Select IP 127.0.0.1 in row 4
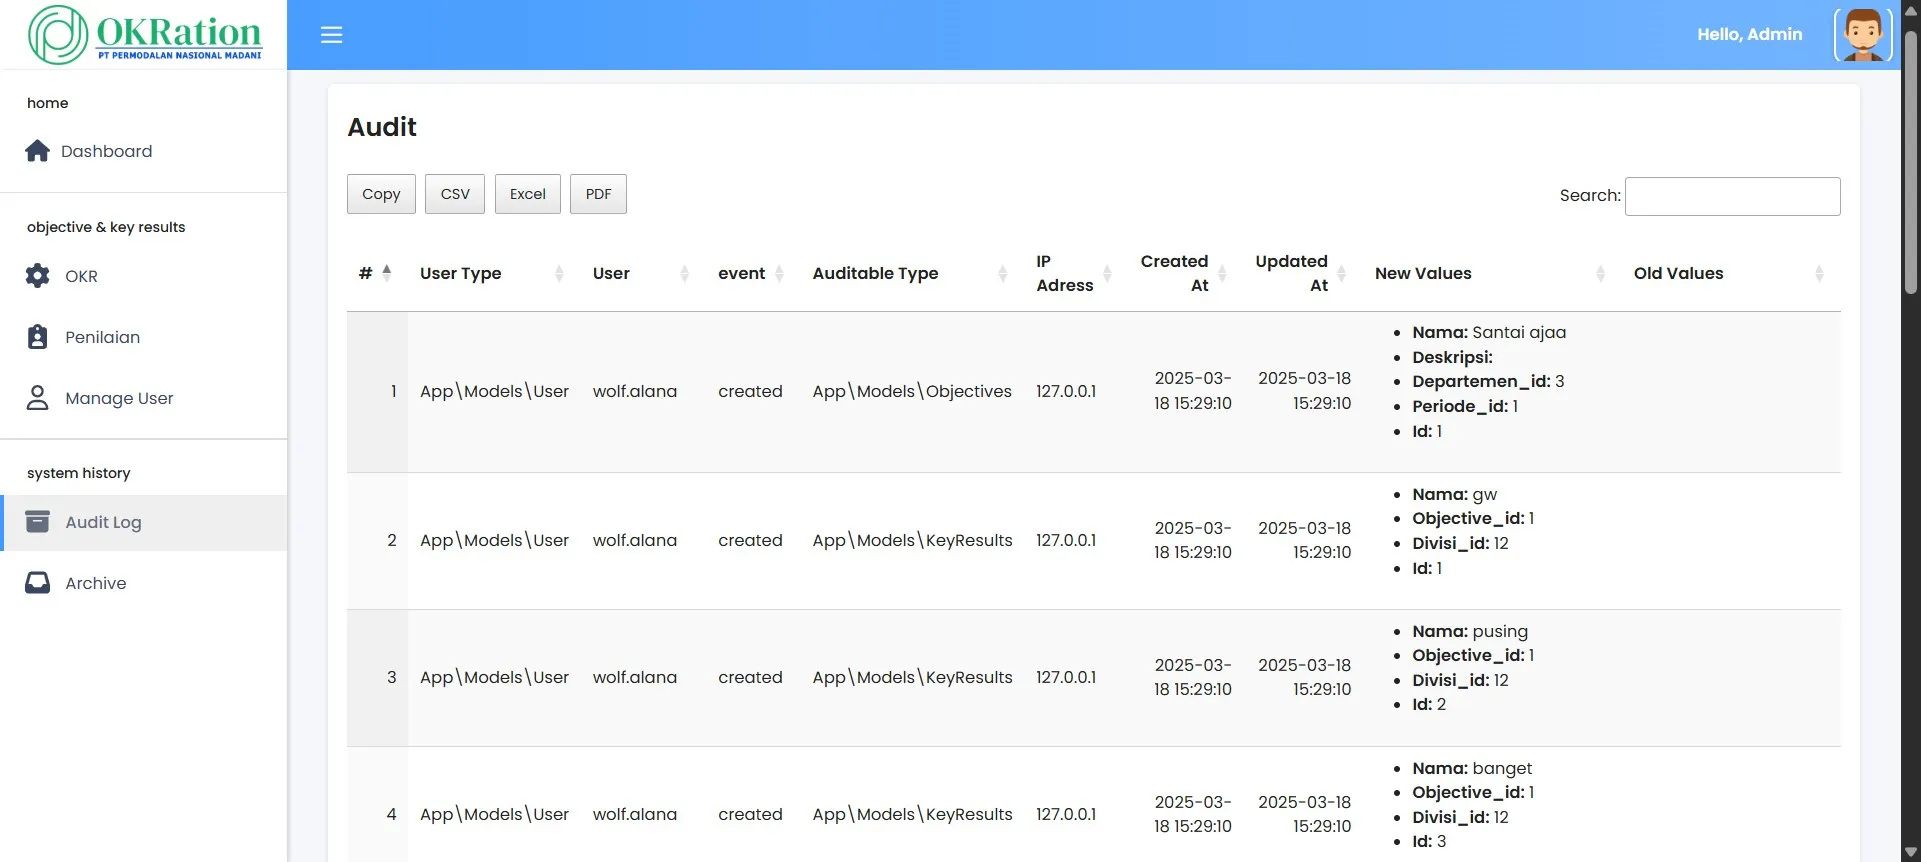Viewport: 1921px width, 862px height. (x=1066, y=814)
